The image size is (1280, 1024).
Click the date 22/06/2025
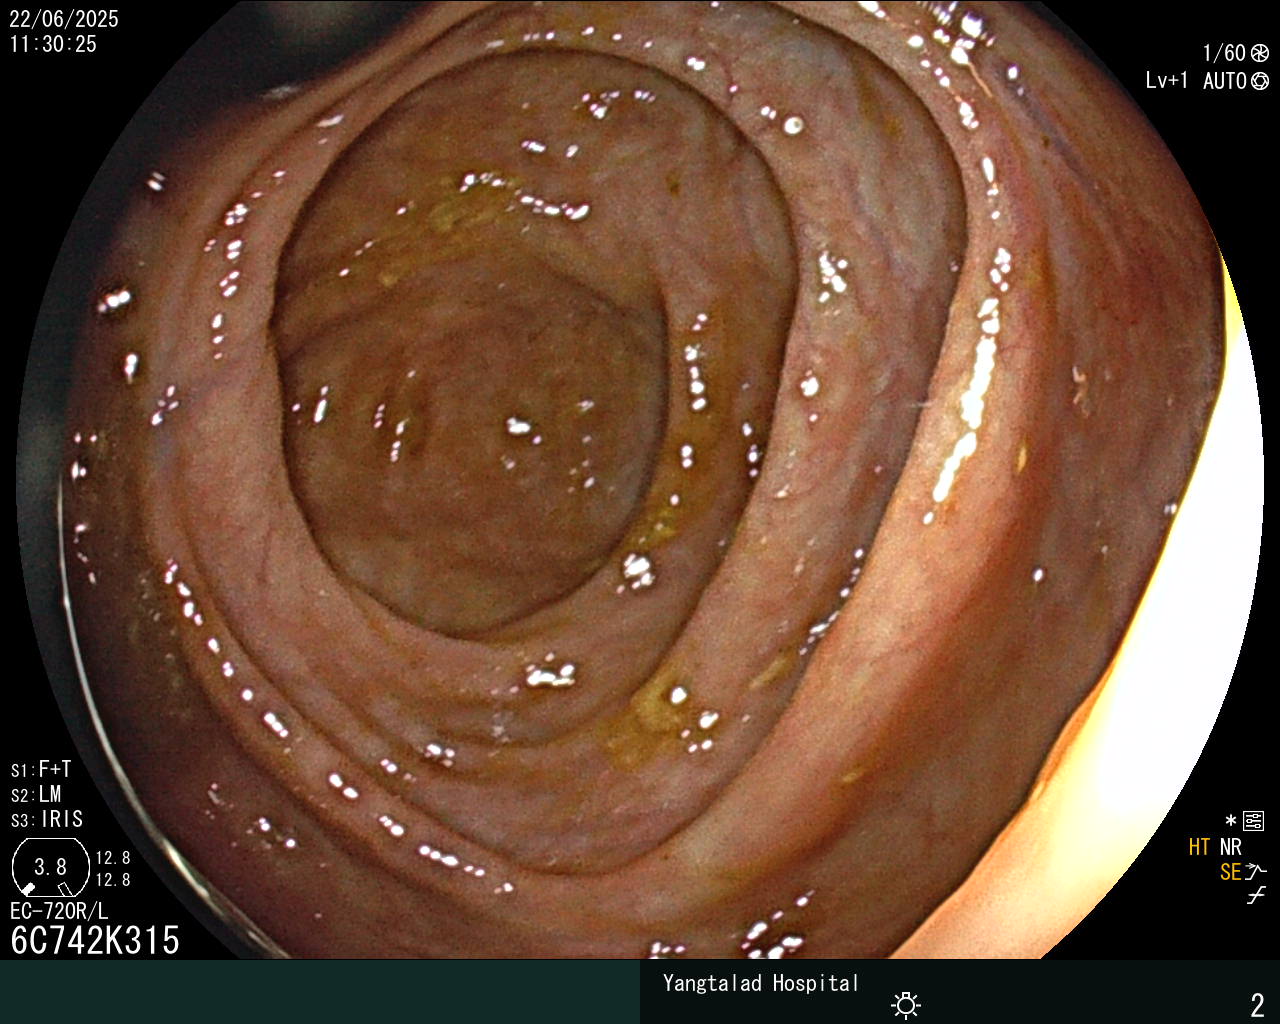[x=64, y=19]
